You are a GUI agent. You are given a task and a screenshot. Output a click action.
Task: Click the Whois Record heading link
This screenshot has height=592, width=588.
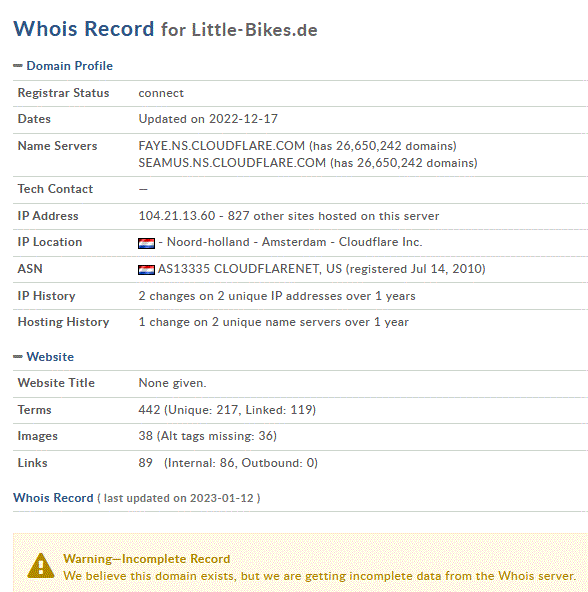(x=53, y=498)
